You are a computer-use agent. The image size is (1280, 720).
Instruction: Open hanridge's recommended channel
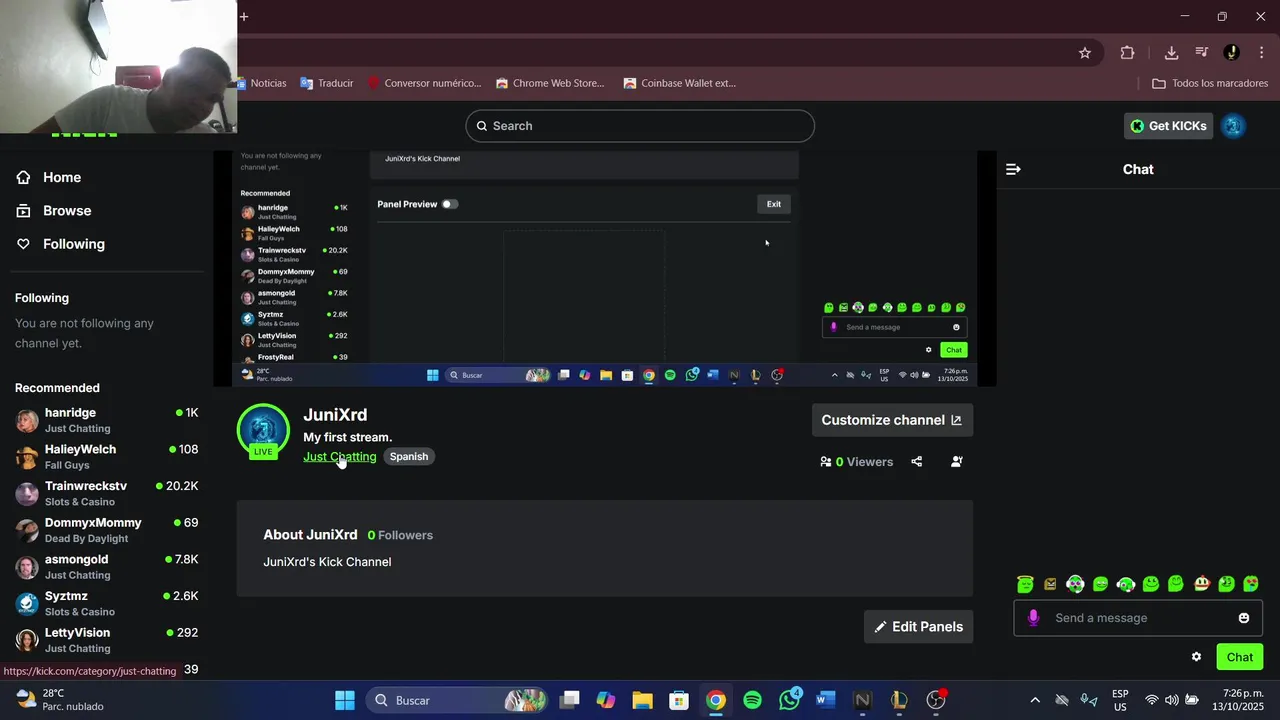coord(107,420)
